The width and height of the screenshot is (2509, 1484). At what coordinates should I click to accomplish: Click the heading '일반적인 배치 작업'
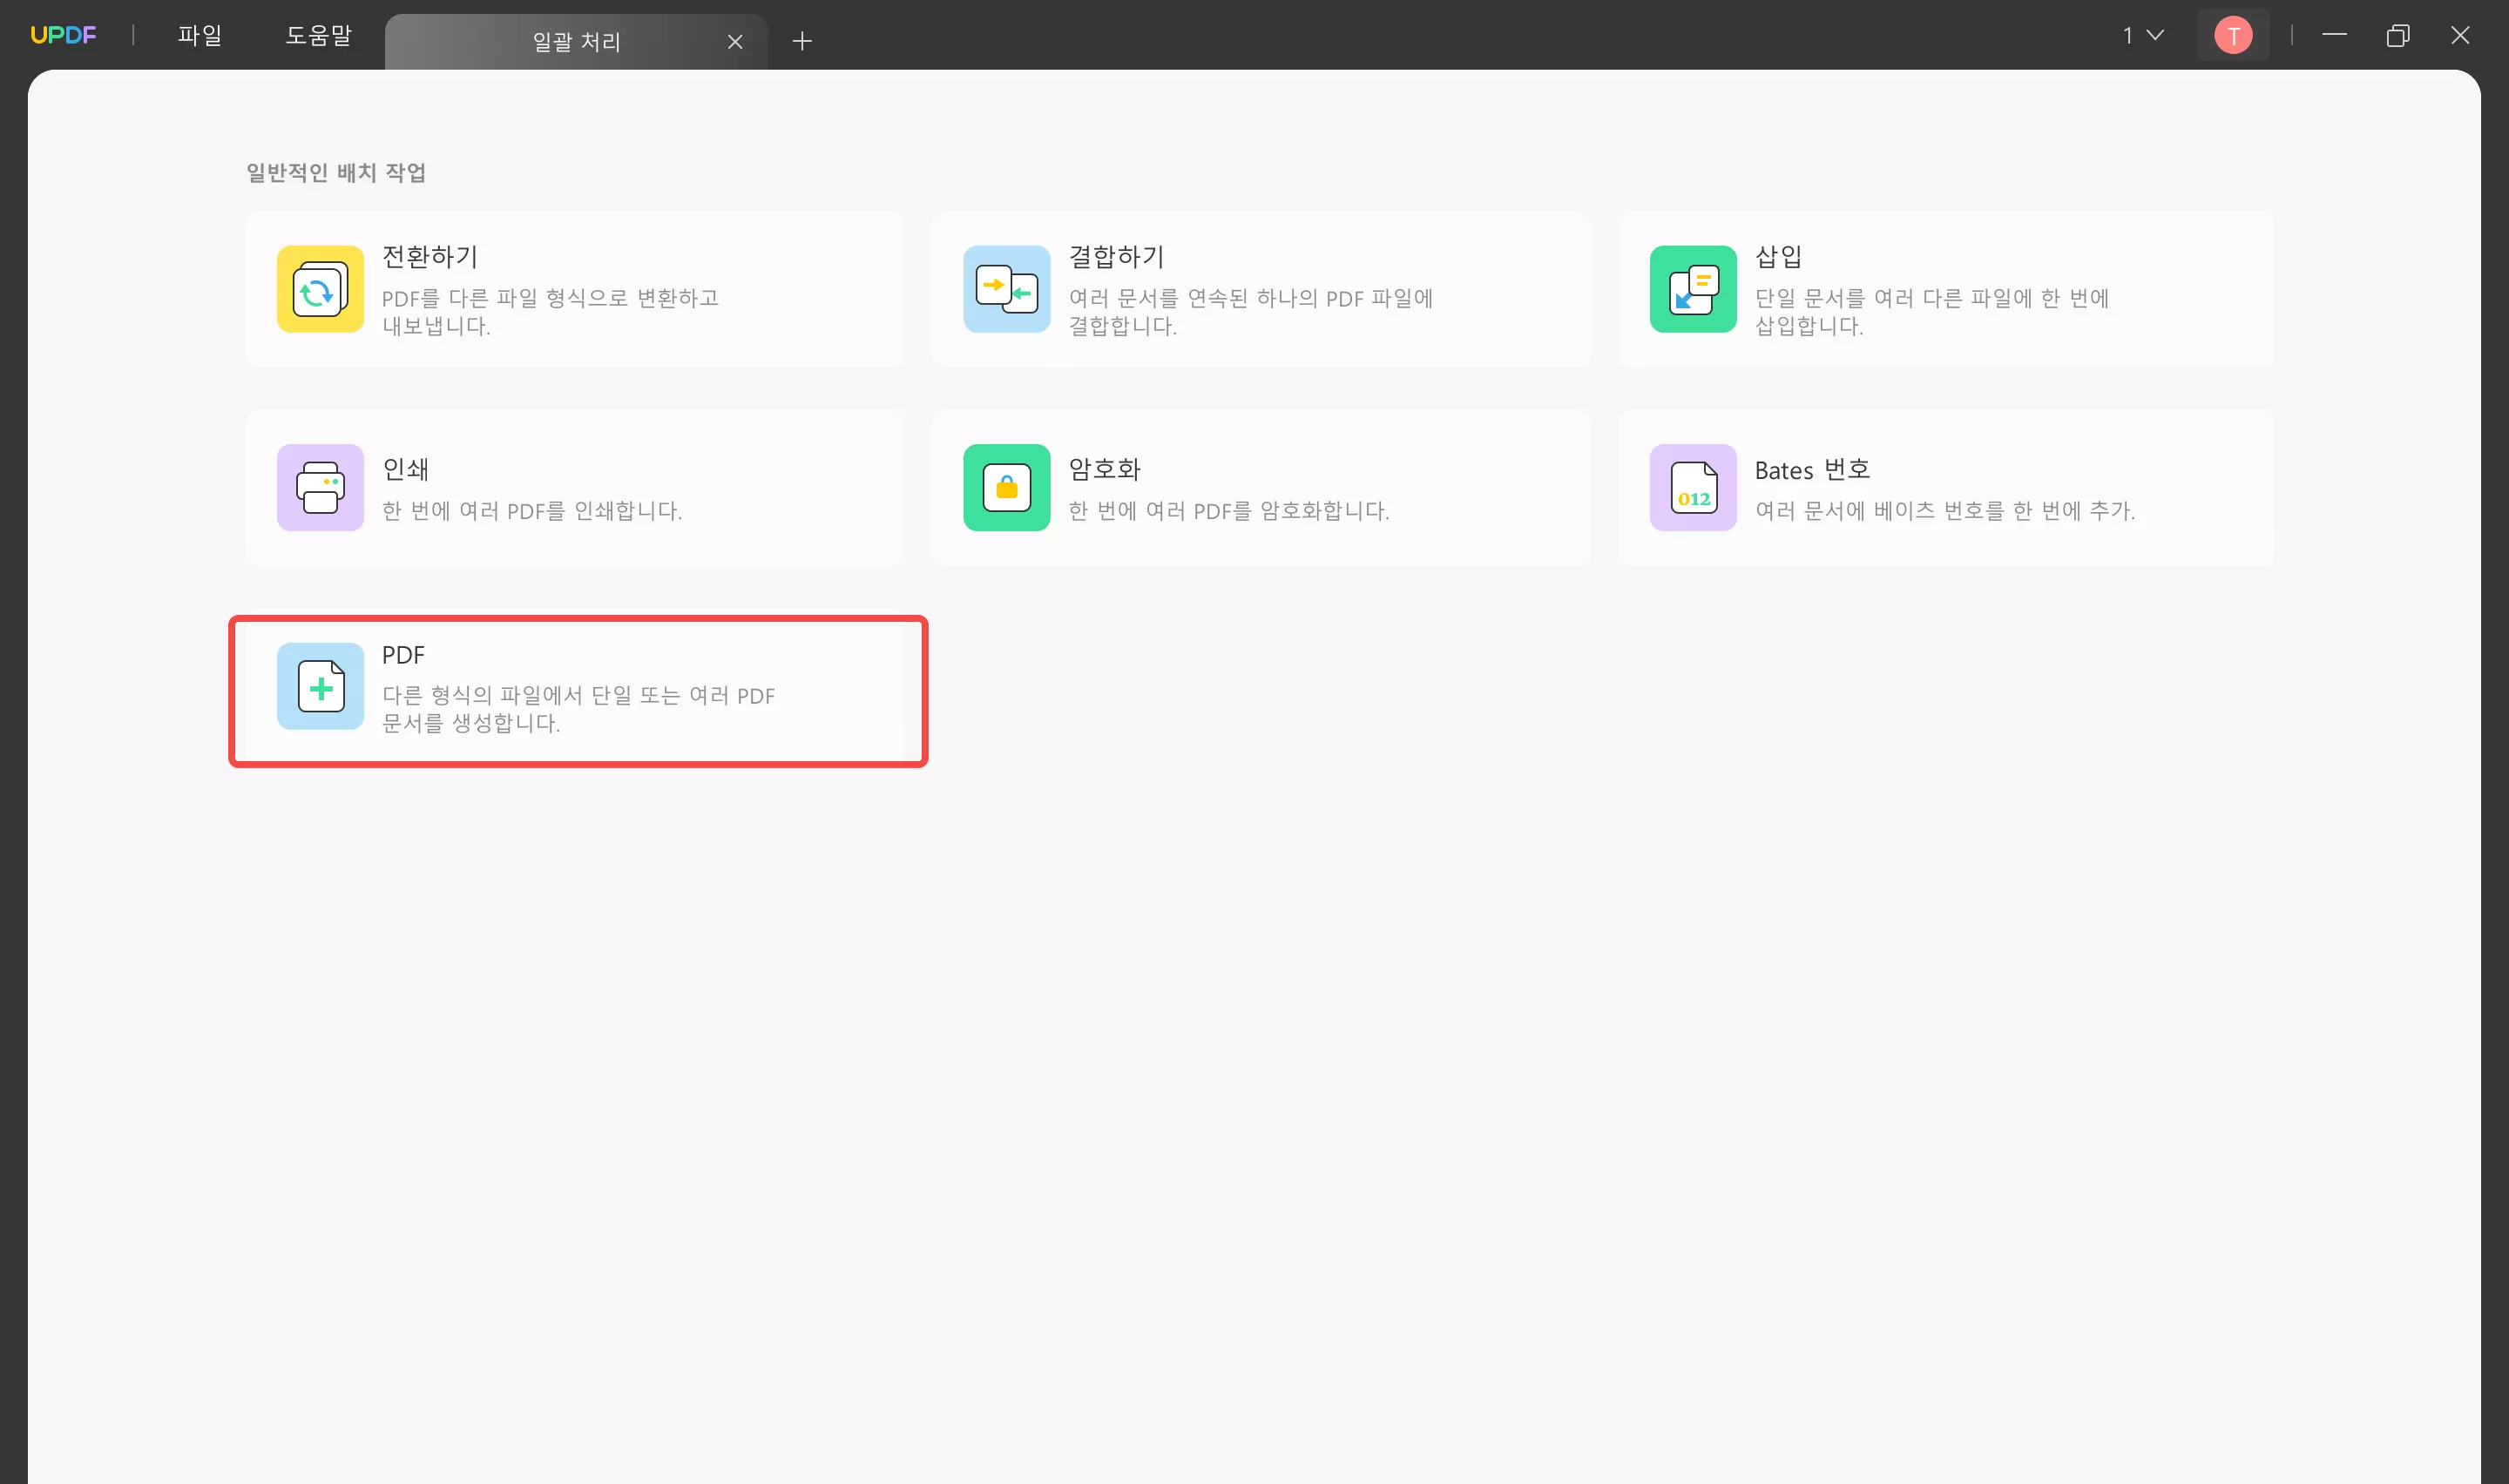336,172
